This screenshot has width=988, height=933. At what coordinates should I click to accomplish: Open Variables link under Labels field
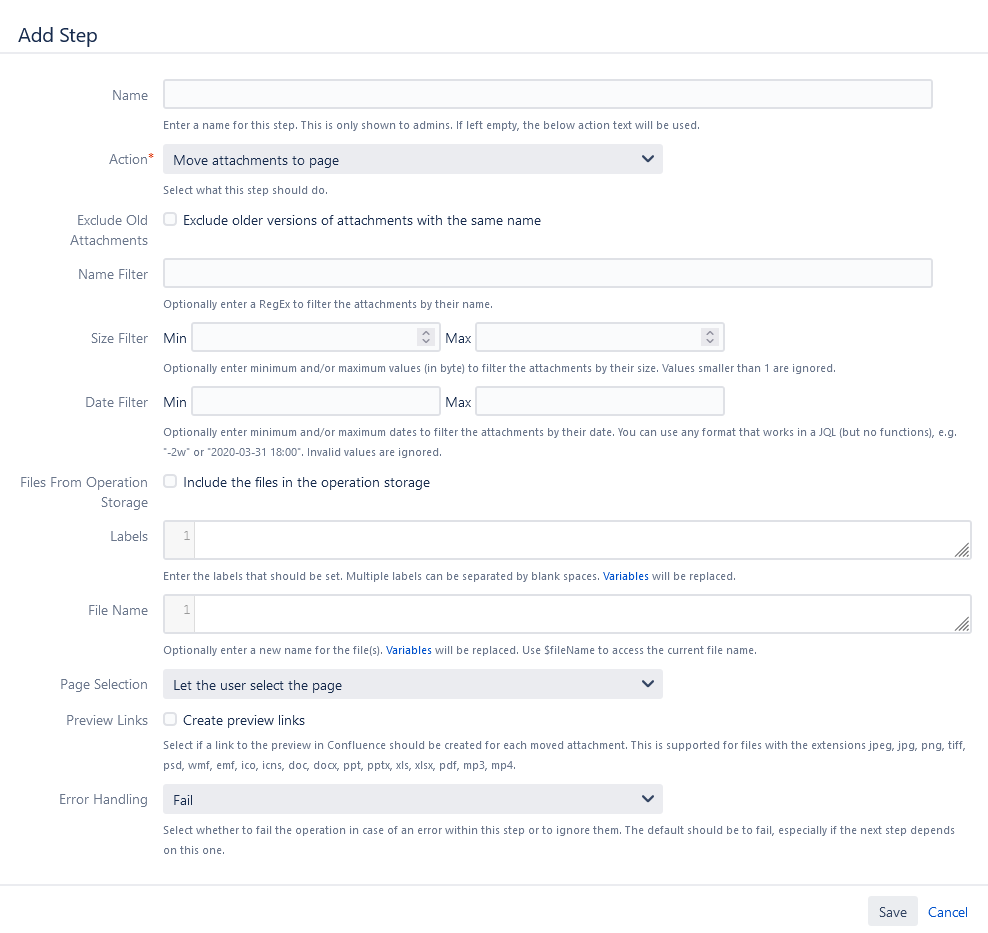click(x=625, y=577)
